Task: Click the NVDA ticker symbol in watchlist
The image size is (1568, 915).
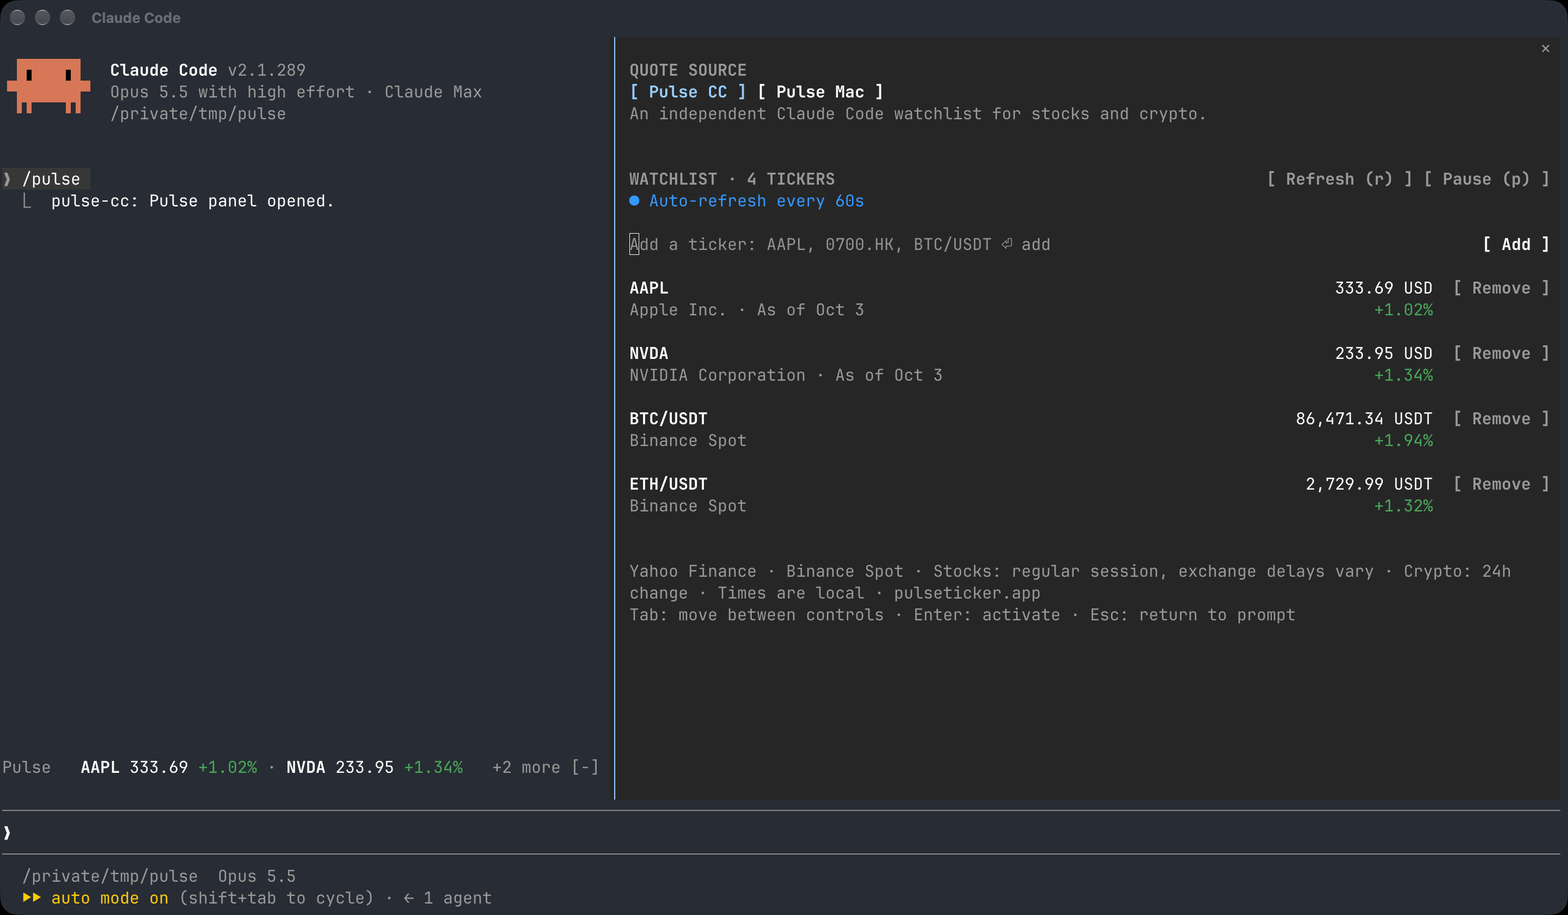Action: point(649,353)
